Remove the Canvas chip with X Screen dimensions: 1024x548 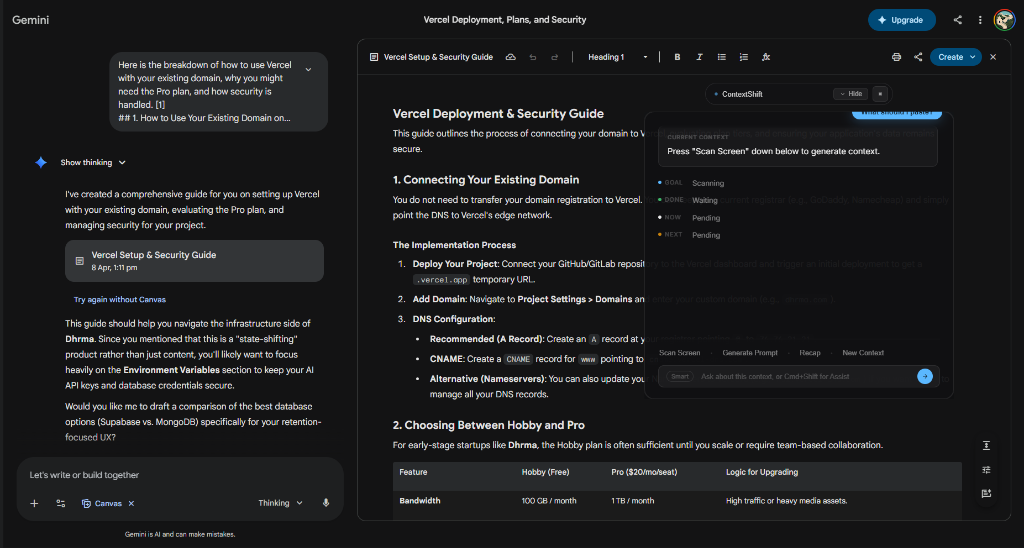coord(131,504)
